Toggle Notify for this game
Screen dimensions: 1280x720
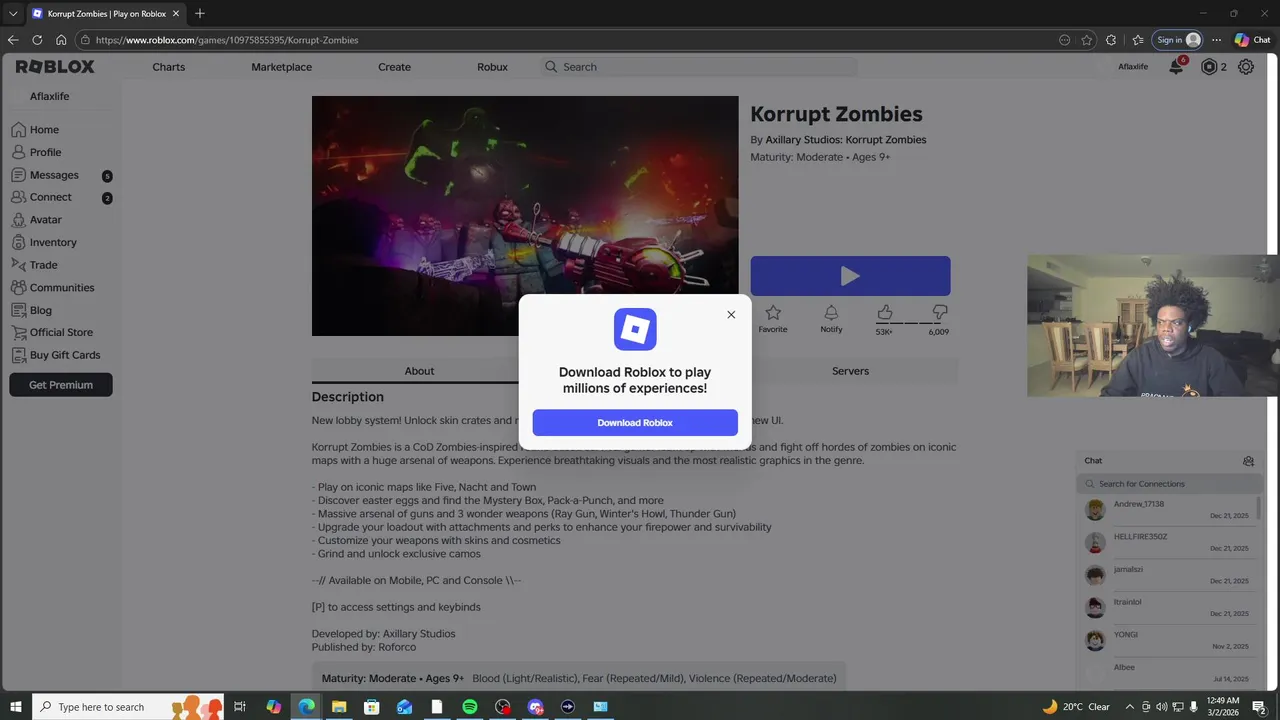click(831, 319)
